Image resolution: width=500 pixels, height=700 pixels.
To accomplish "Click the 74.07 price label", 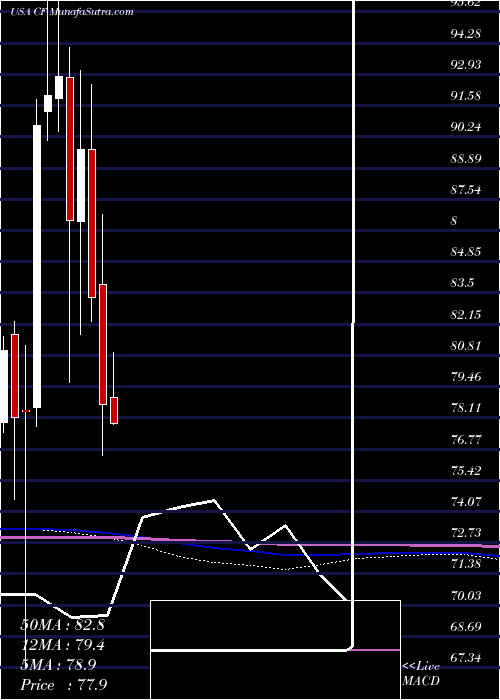I will (465, 502).
